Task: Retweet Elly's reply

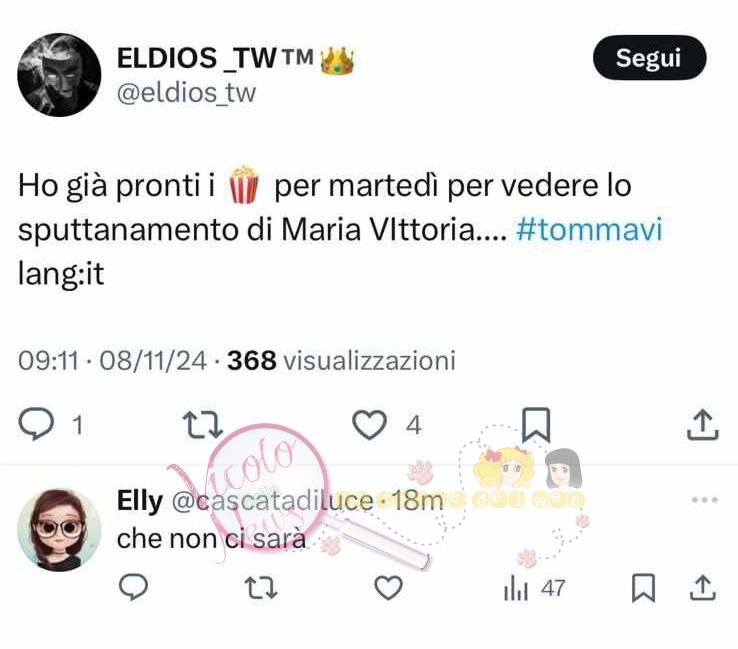Action: pyautogui.click(x=261, y=588)
